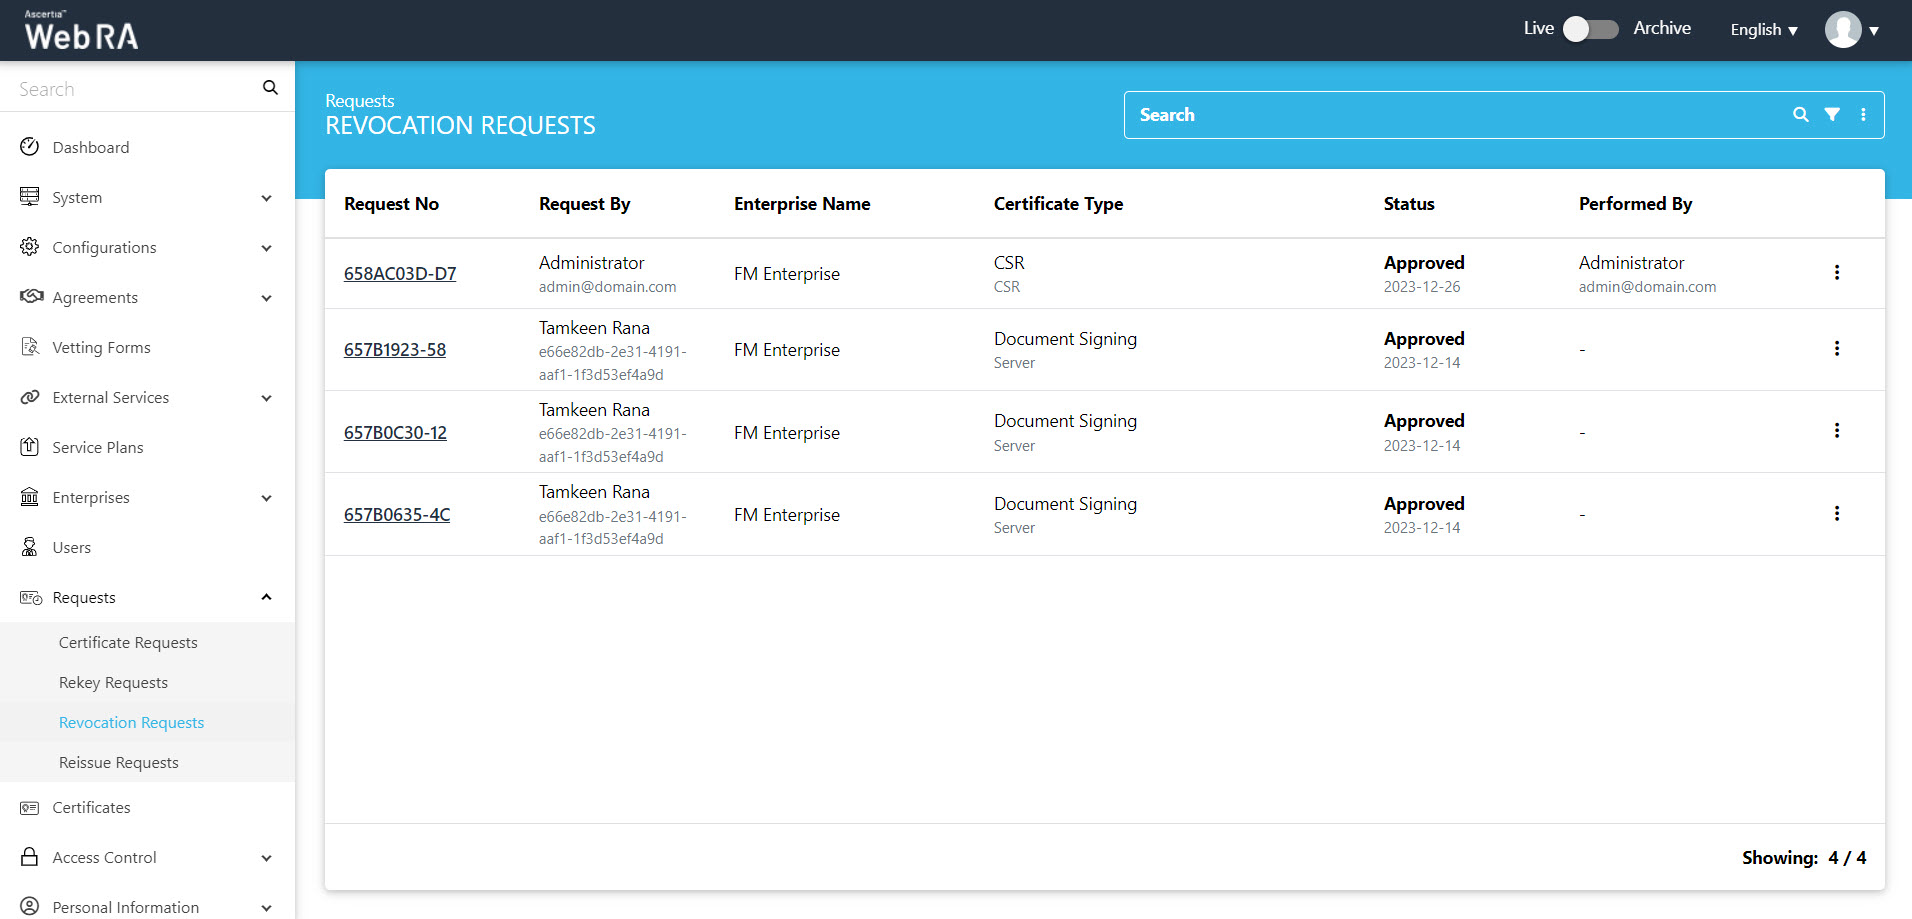This screenshot has height=919, width=1912.
Task: Open request link 657B0C30-12
Action: (395, 433)
